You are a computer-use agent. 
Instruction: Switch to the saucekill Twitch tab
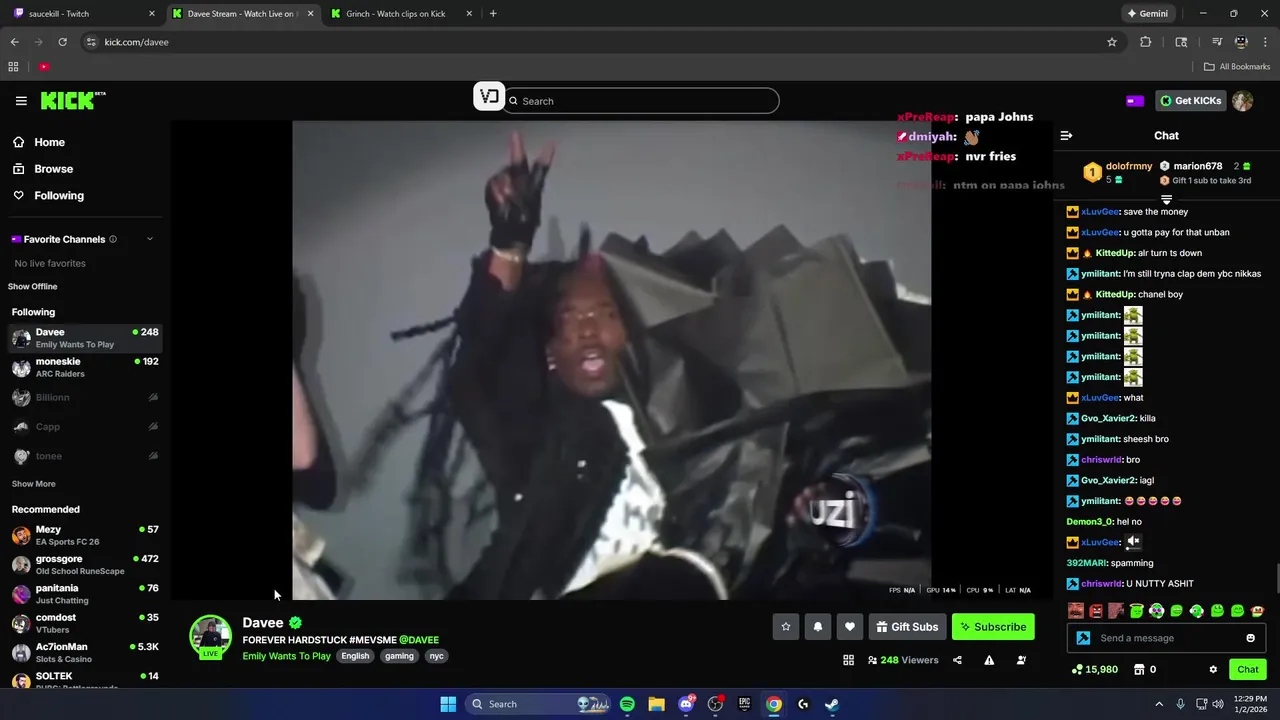click(x=85, y=14)
